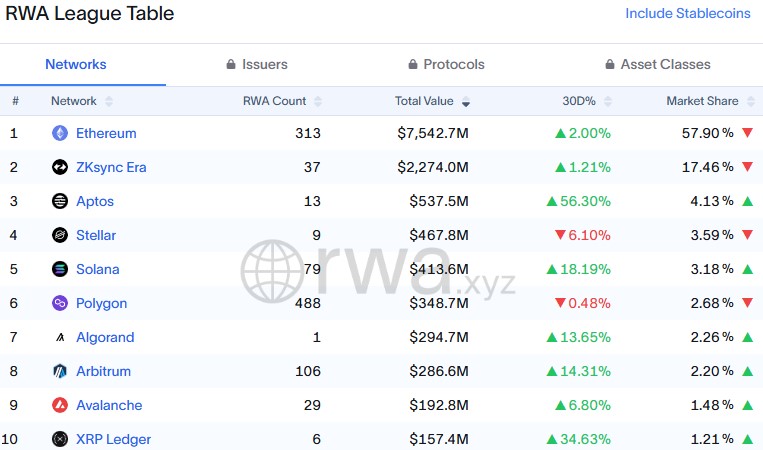The image size is (763, 450).
Task: Click the Aptos logo icon
Action: tap(60, 201)
